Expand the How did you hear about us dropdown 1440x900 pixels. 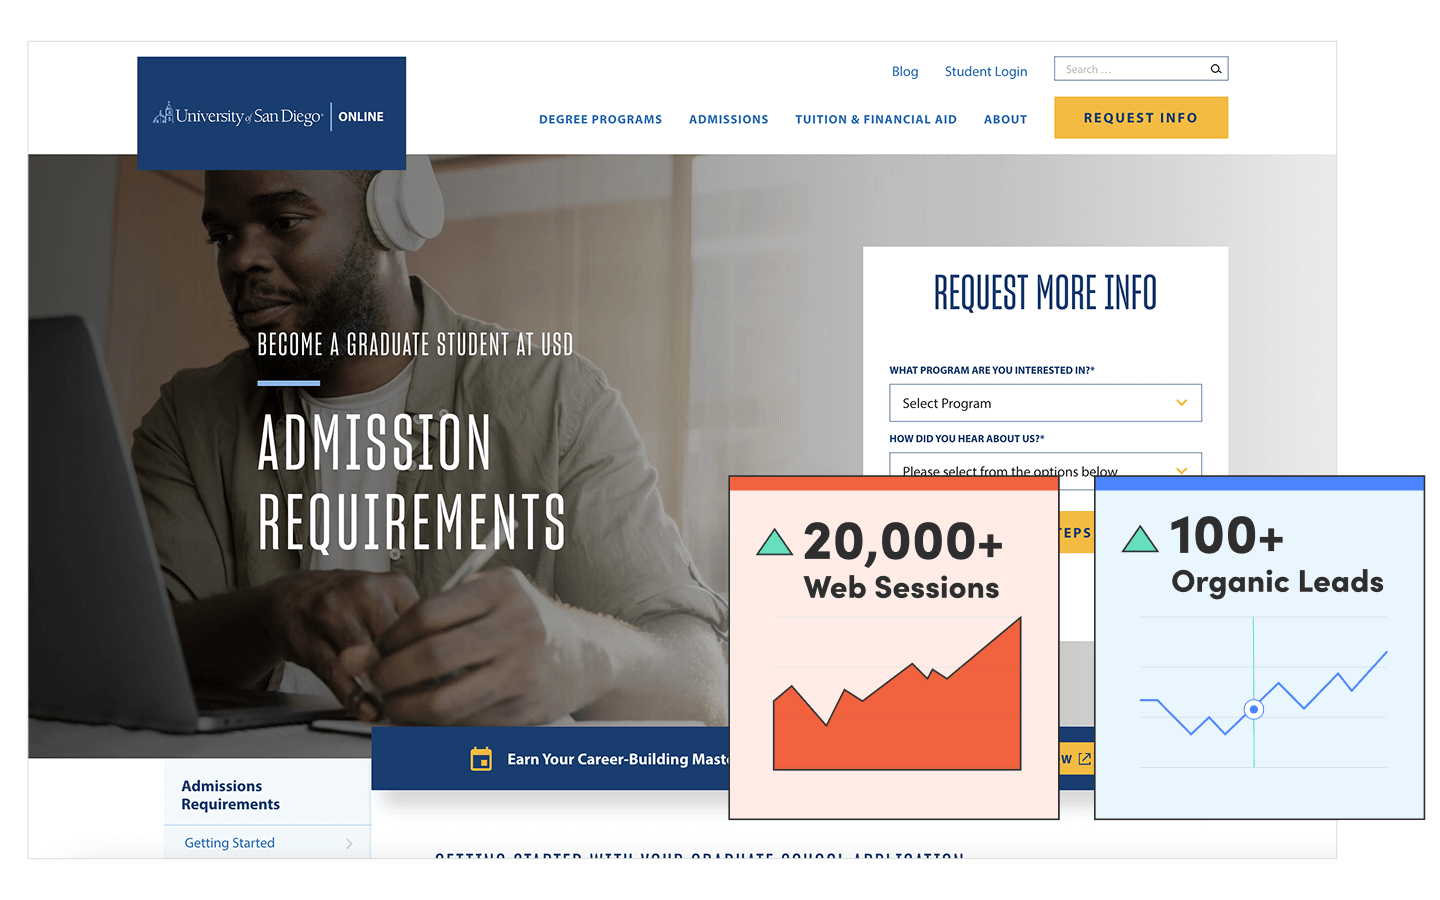[x=1045, y=465]
